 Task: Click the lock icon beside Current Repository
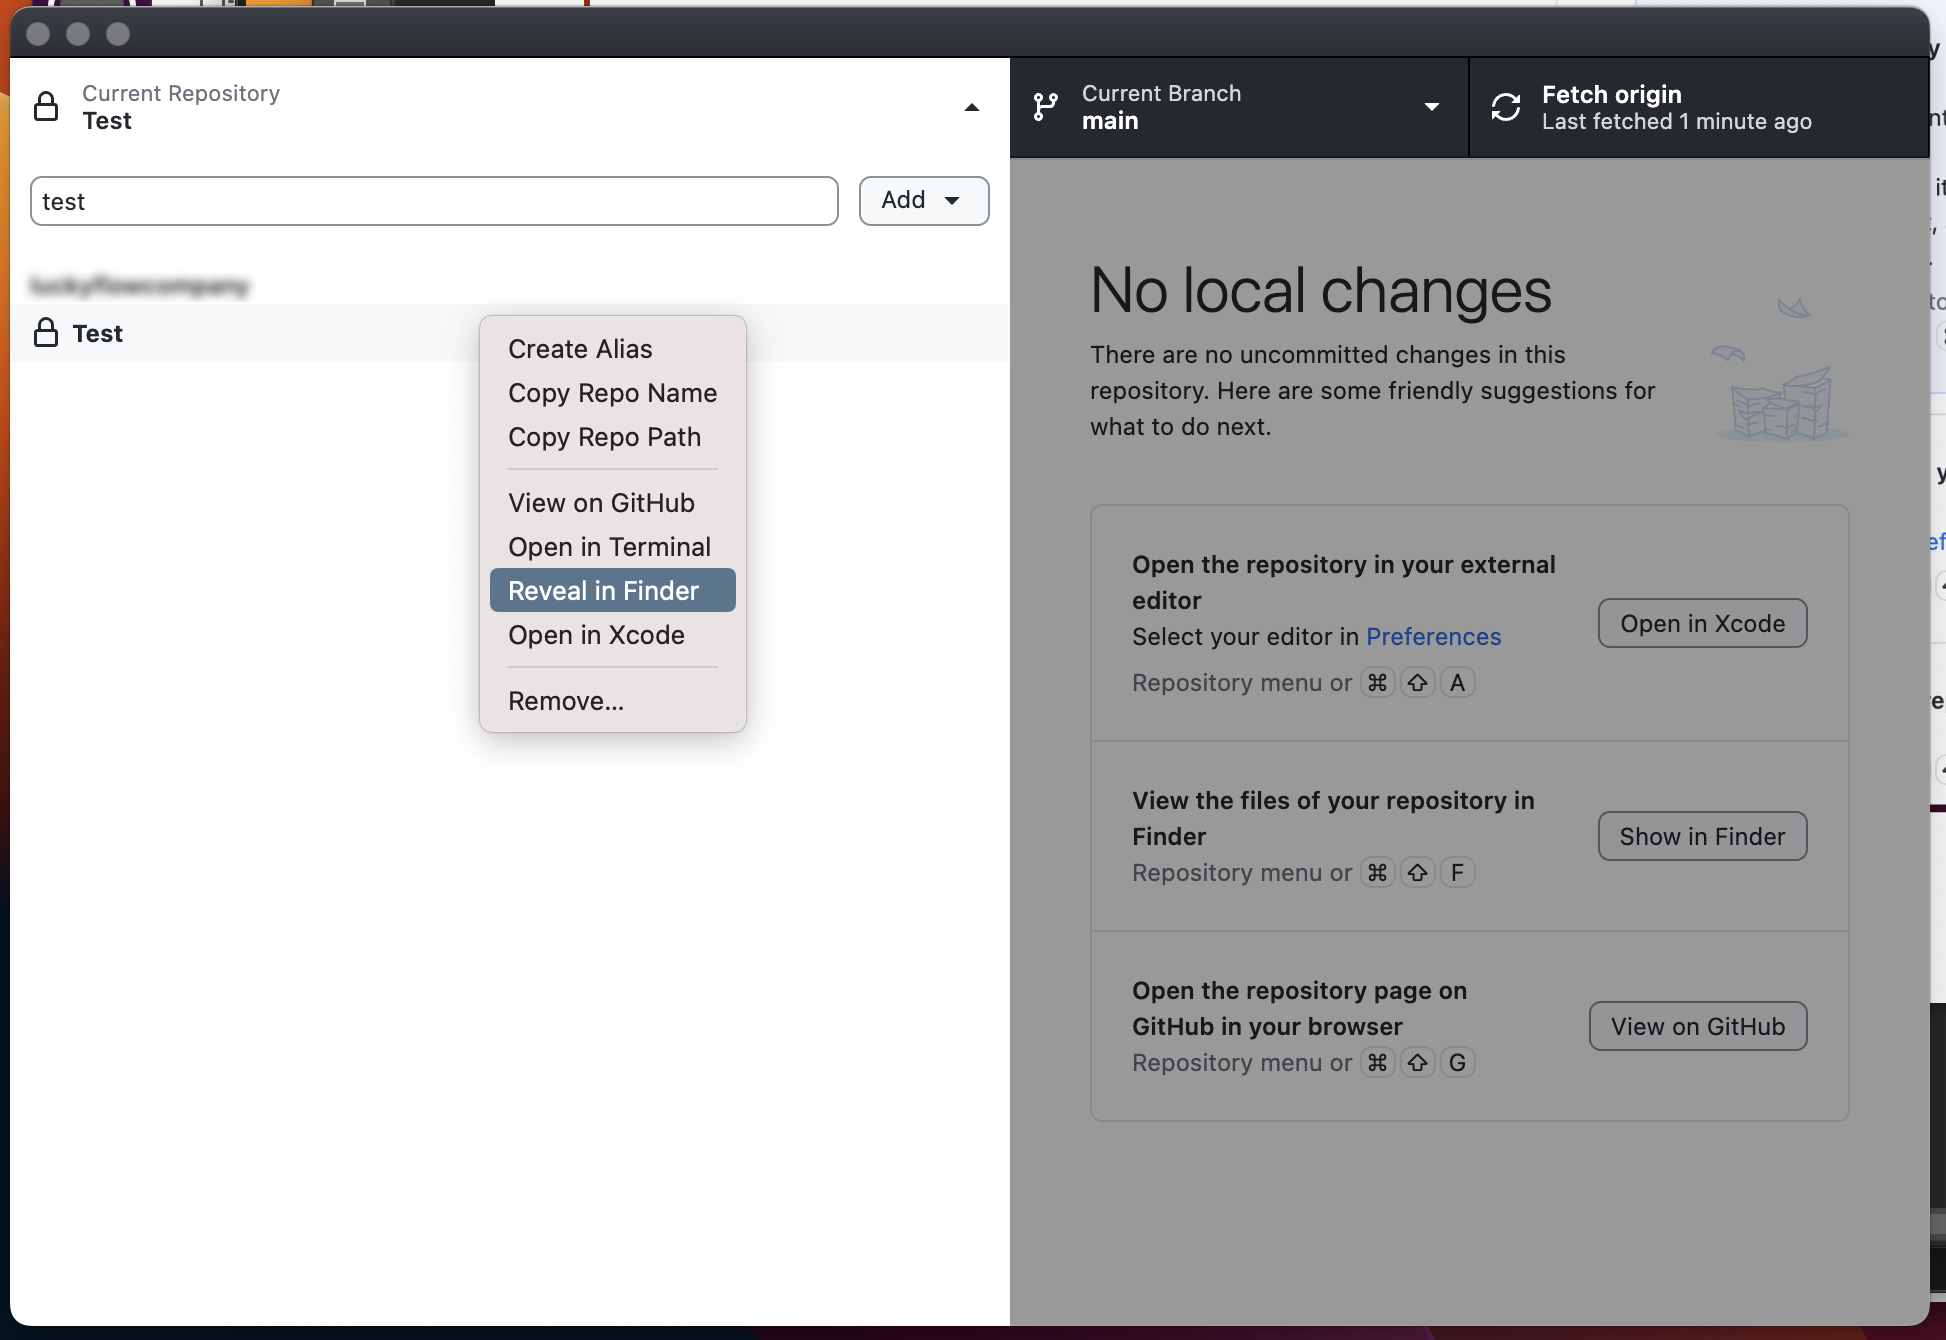click(46, 106)
